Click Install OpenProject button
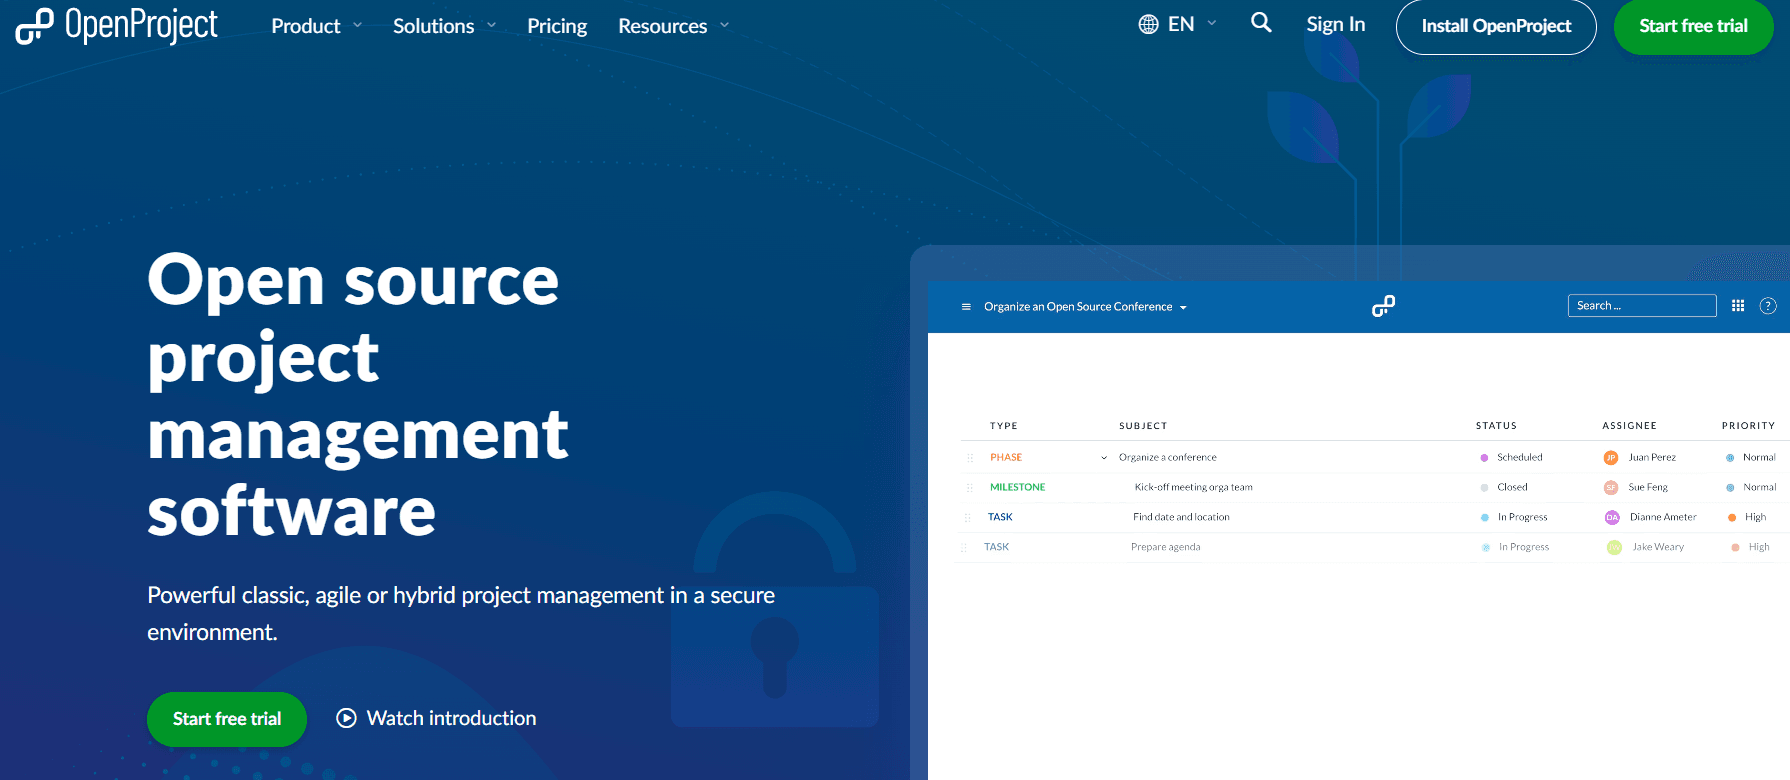1790x780 pixels. click(1496, 26)
